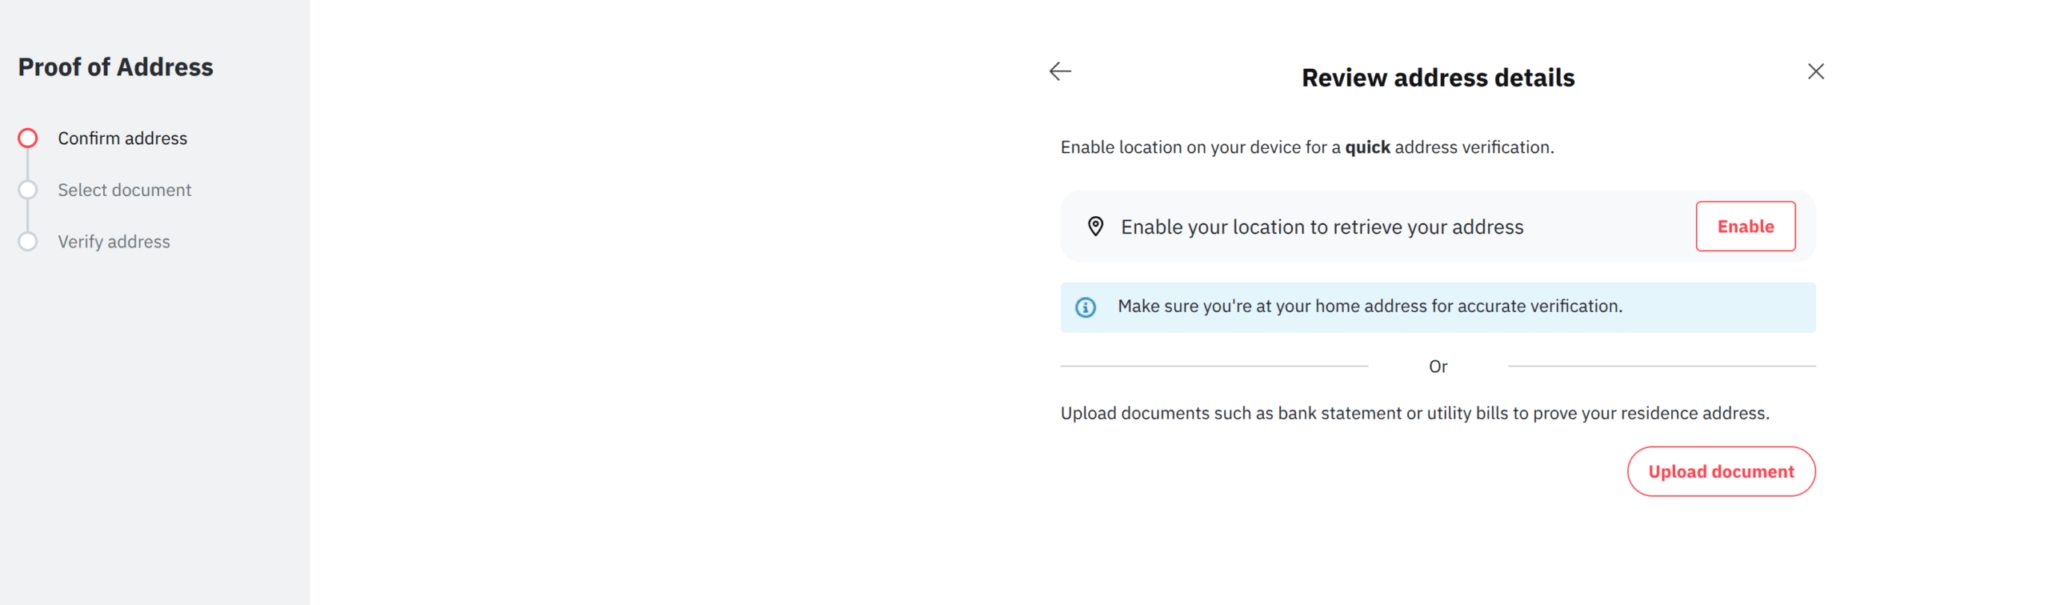Open the Confirm address step label
2048x605 pixels.
pos(122,138)
